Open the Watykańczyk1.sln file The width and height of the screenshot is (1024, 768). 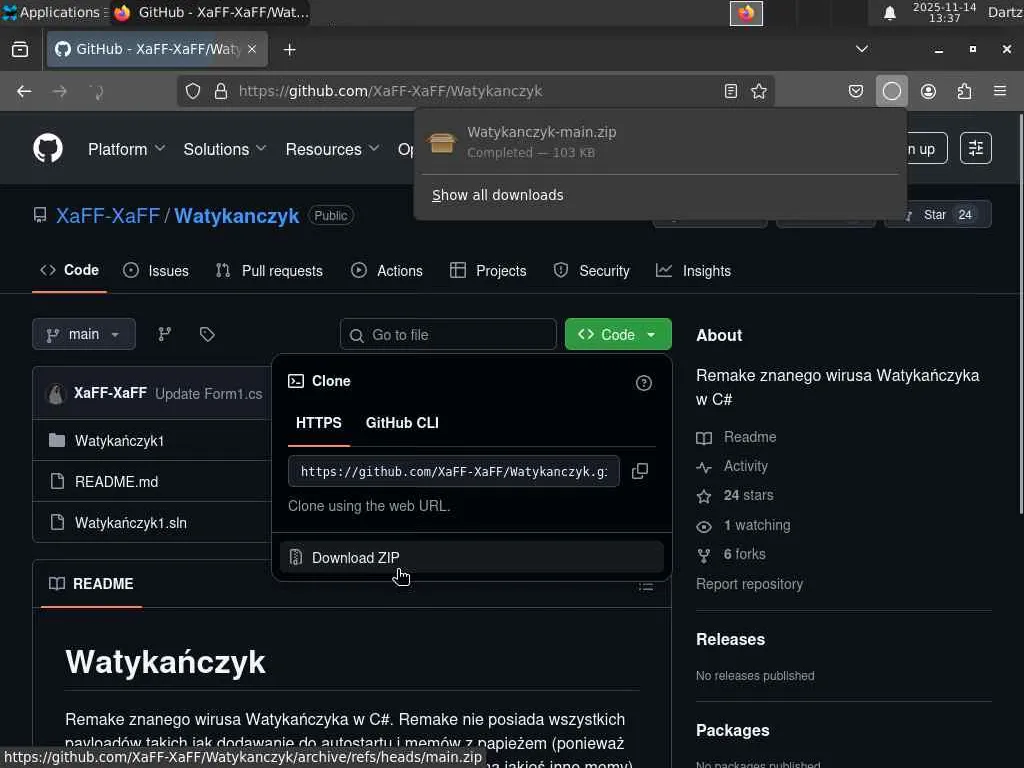[131, 523]
